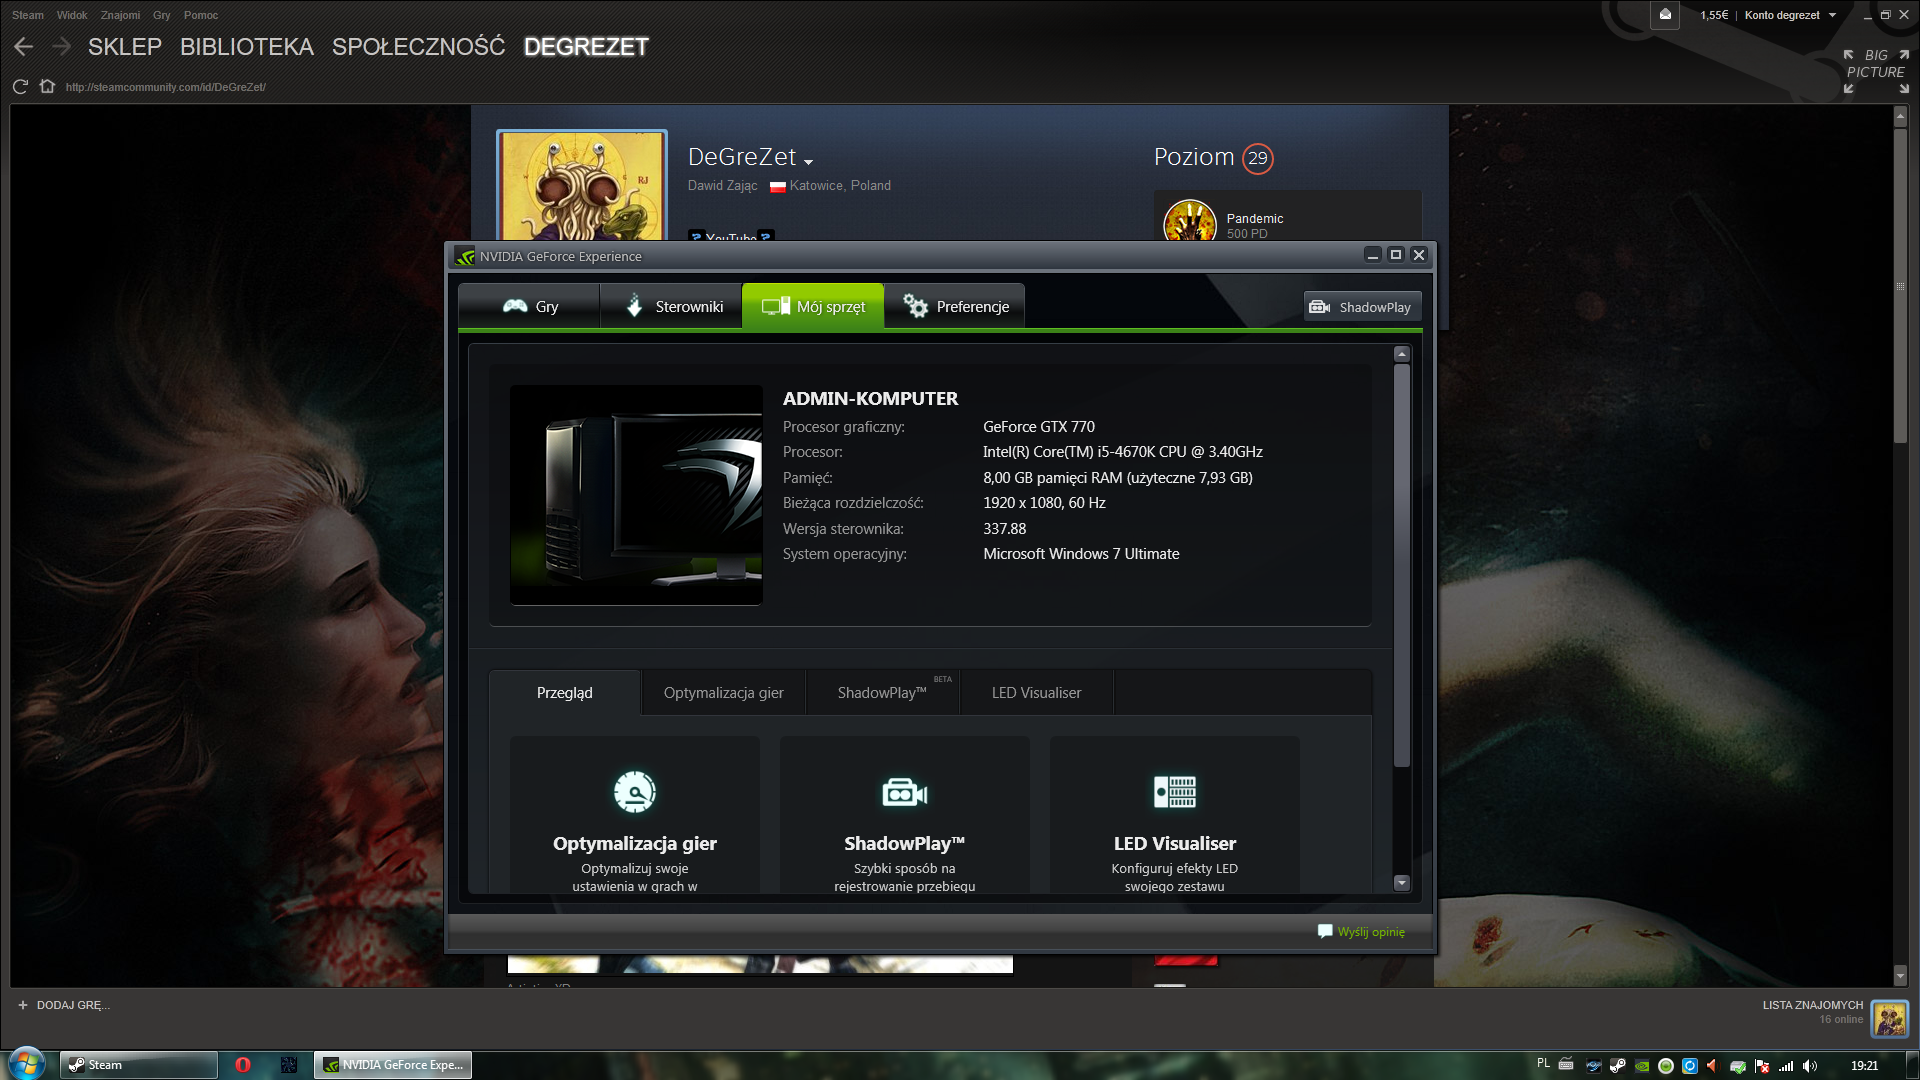Click the Steam page scrollbar down arrow
Image resolution: width=1920 pixels, height=1080 pixels.
tap(1900, 975)
